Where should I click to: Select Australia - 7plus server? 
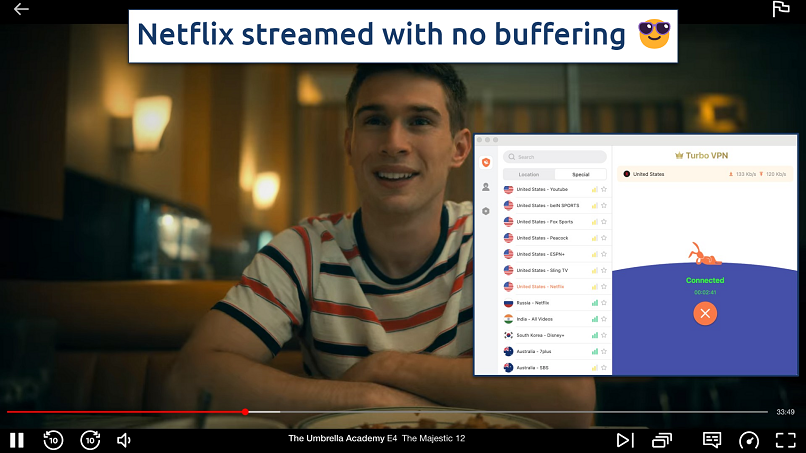point(555,352)
